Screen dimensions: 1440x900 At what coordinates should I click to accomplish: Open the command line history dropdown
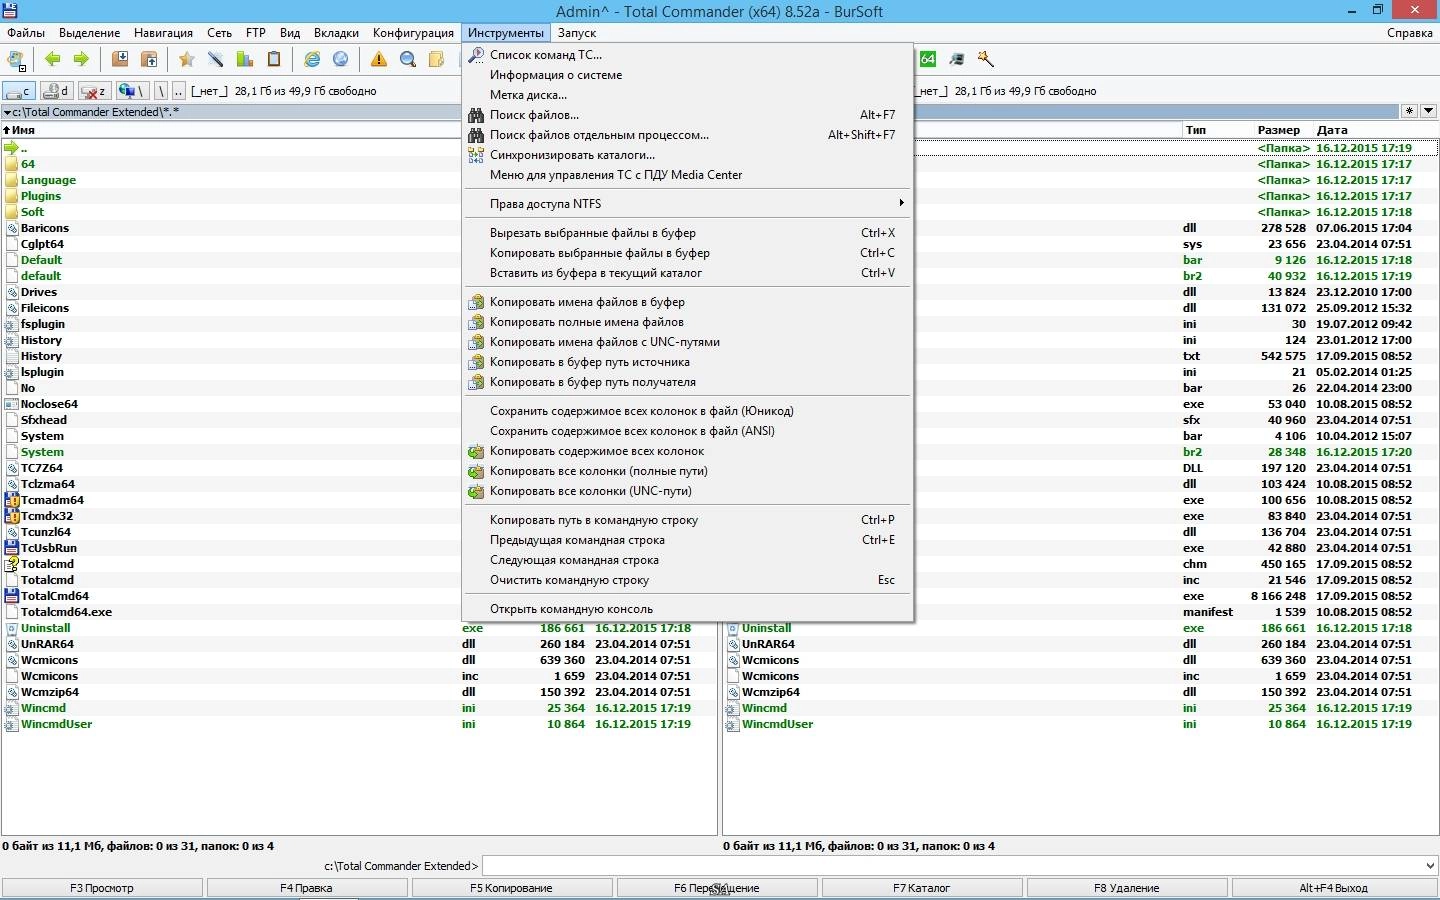click(x=1429, y=866)
